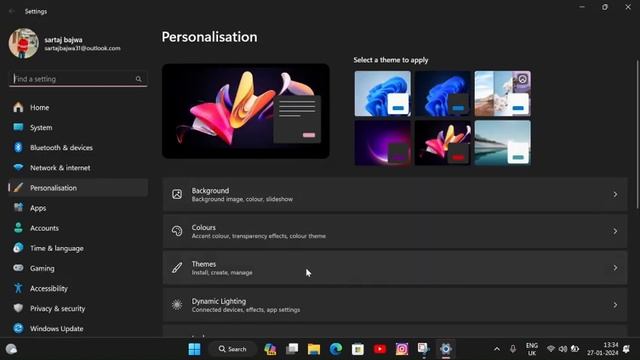640x360 pixels.
Task: Open Themes install, create, manage row
Action: coord(395,268)
